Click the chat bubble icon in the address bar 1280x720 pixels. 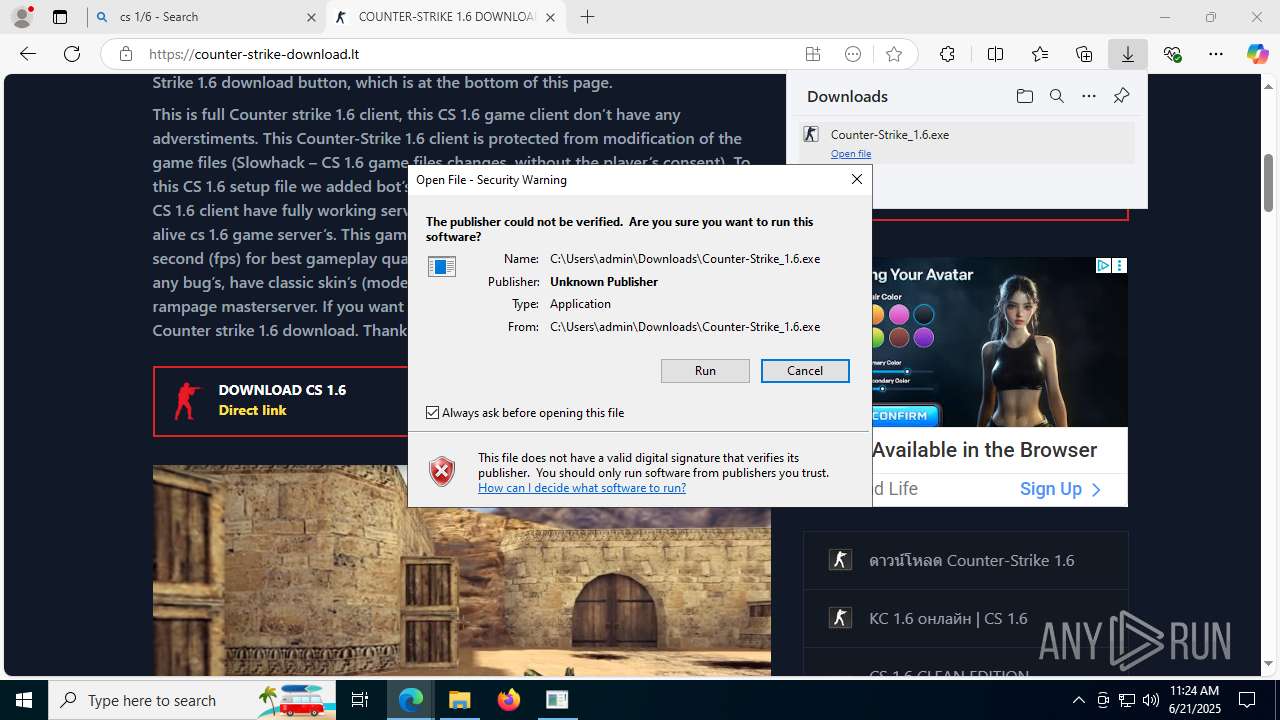[x=853, y=54]
